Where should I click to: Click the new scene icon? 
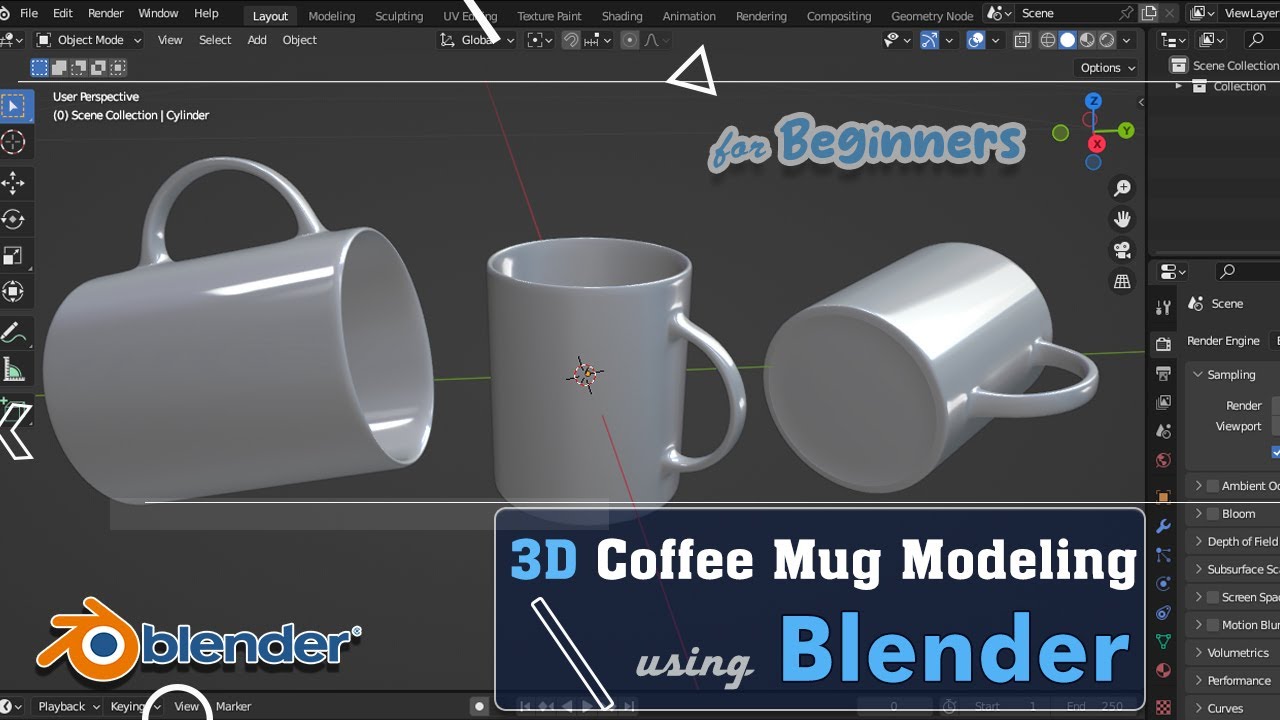[x=1148, y=13]
